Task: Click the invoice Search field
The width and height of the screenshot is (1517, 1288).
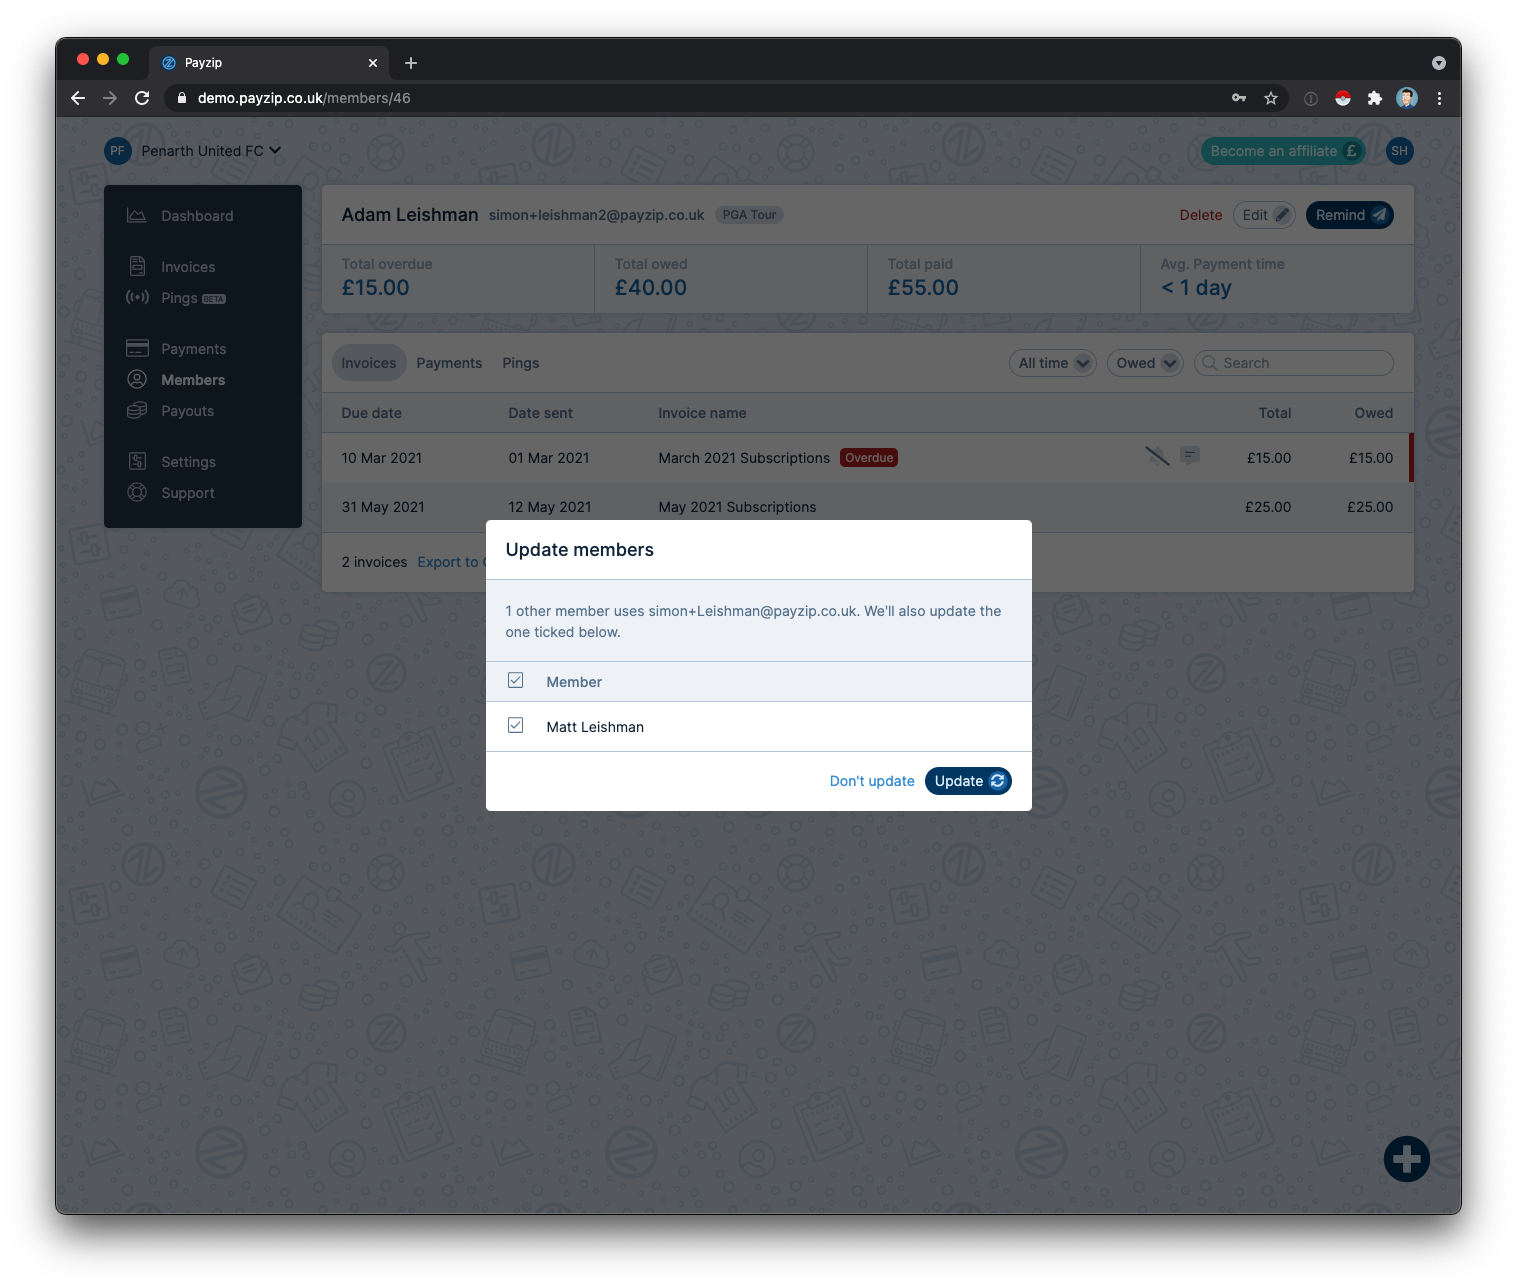Action: 1293,363
